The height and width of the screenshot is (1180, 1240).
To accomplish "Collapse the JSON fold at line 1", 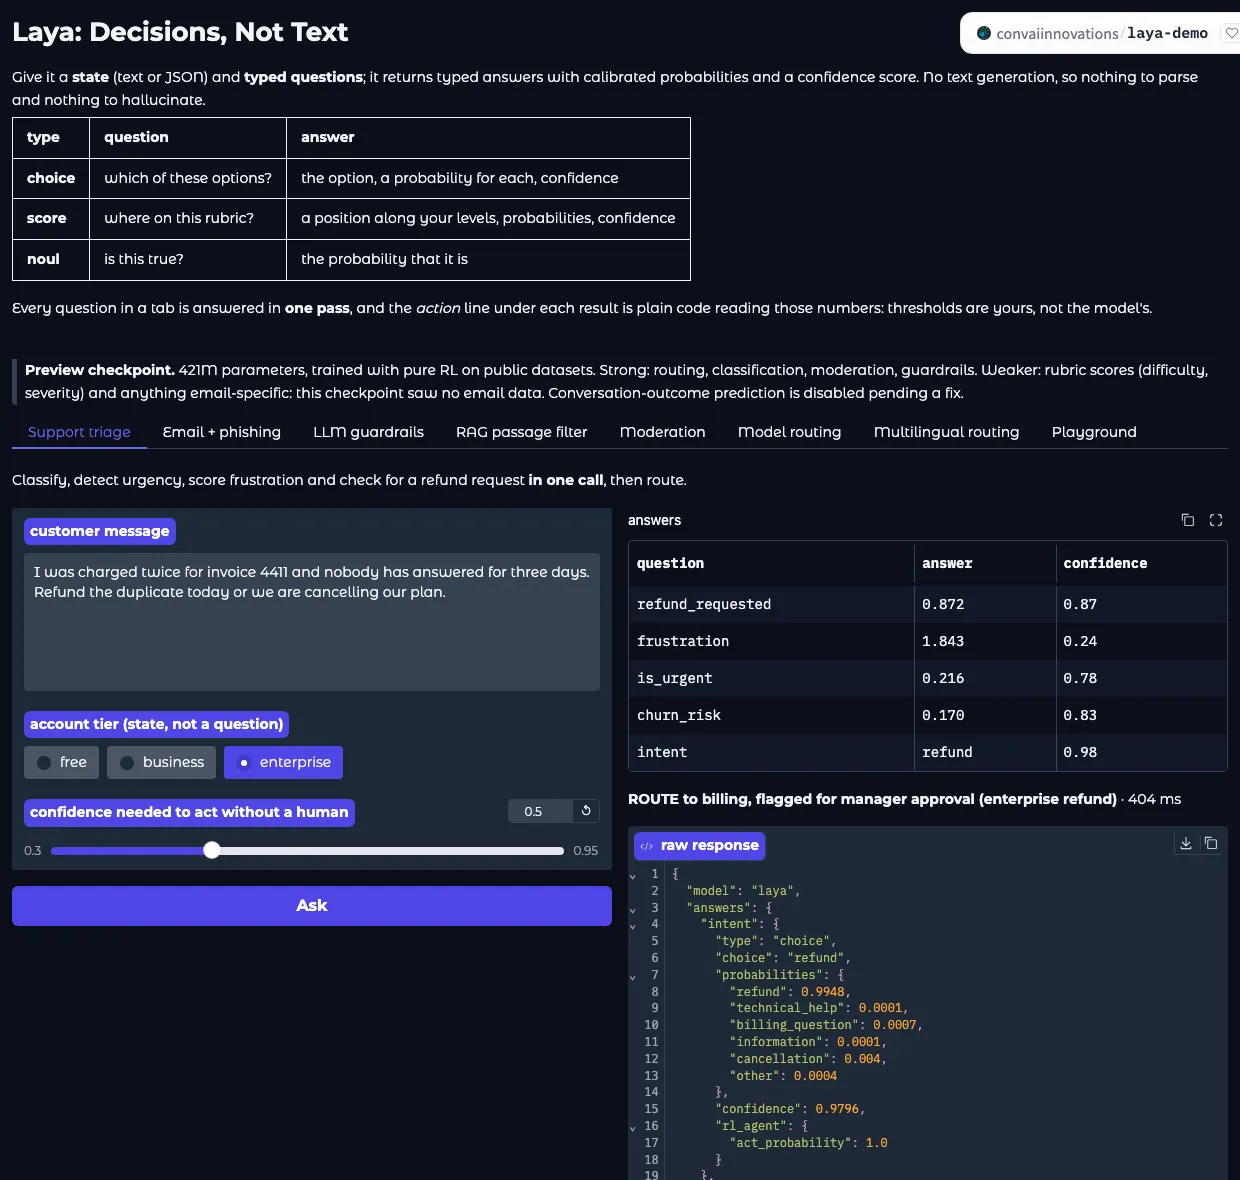I will pyautogui.click(x=633, y=875).
